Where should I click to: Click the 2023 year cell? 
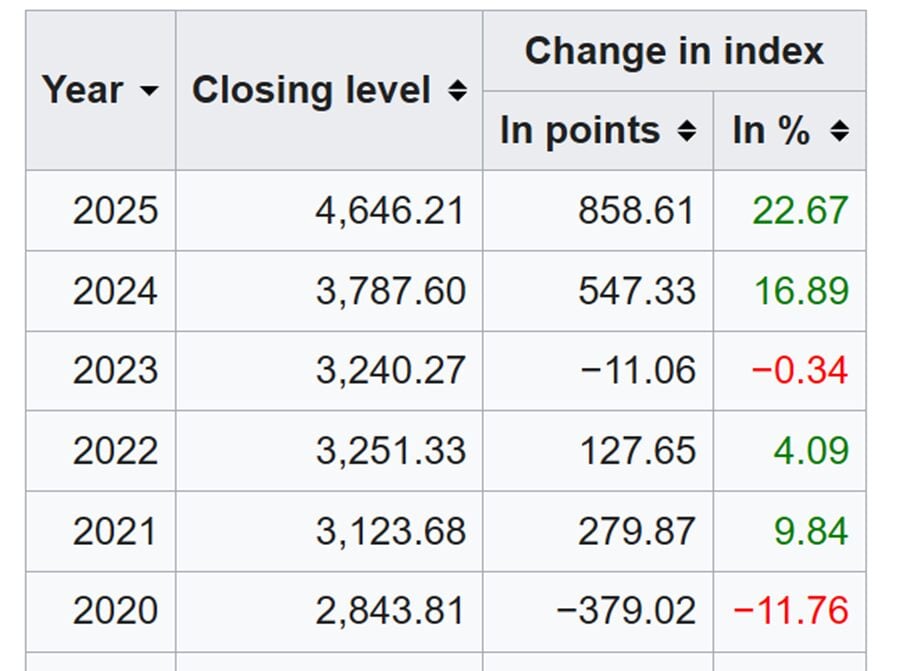coord(115,371)
